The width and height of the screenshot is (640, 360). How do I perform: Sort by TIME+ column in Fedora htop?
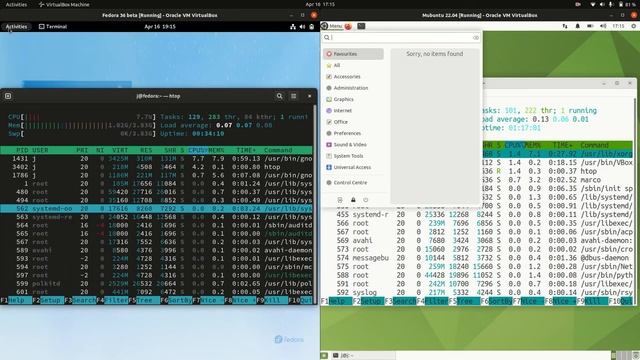click(x=246, y=150)
